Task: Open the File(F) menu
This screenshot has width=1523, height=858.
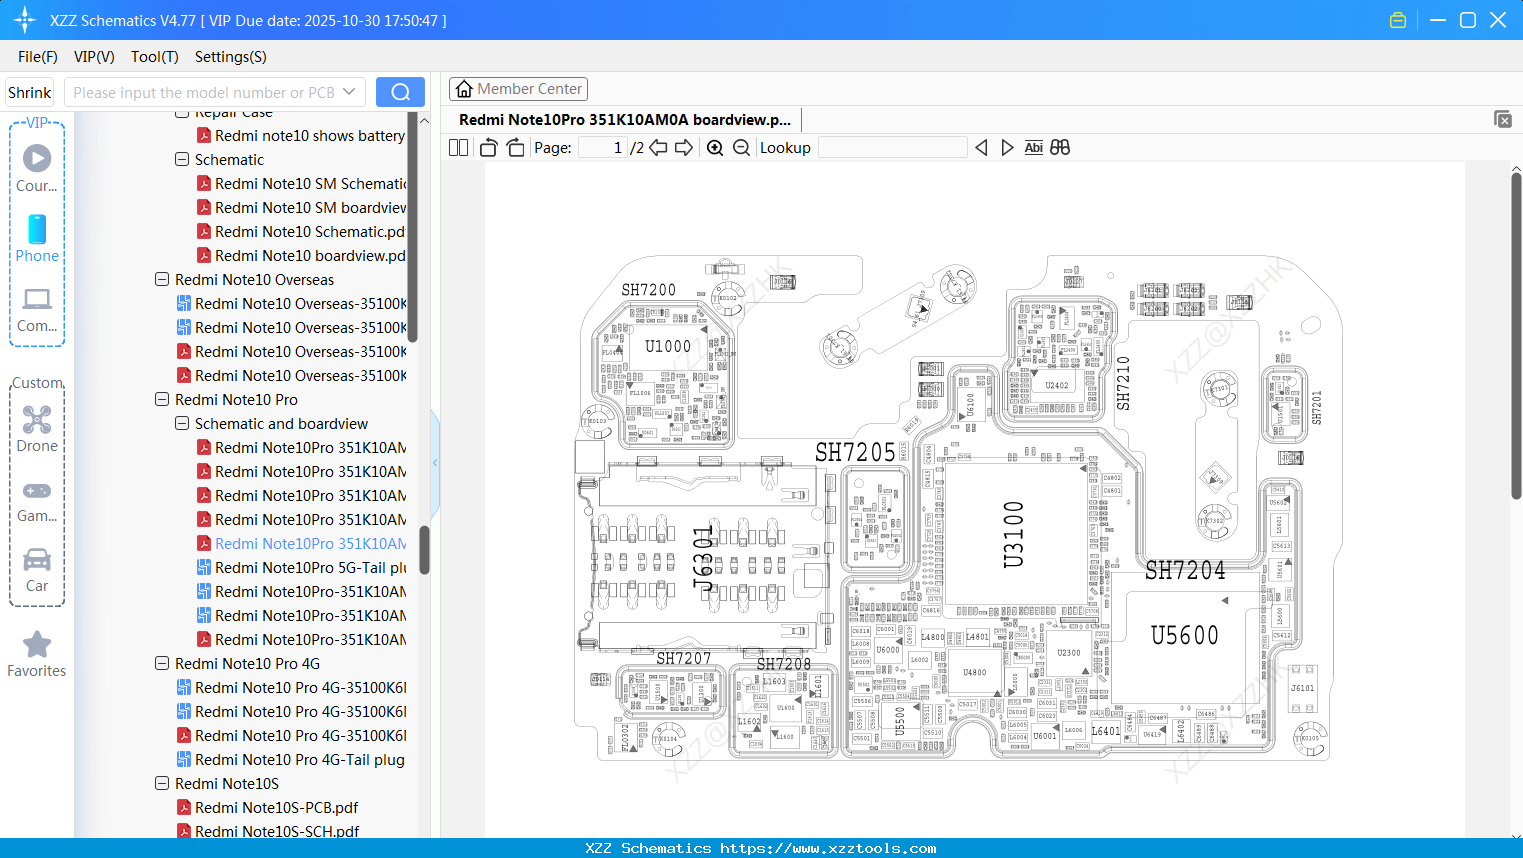Action: click(38, 57)
